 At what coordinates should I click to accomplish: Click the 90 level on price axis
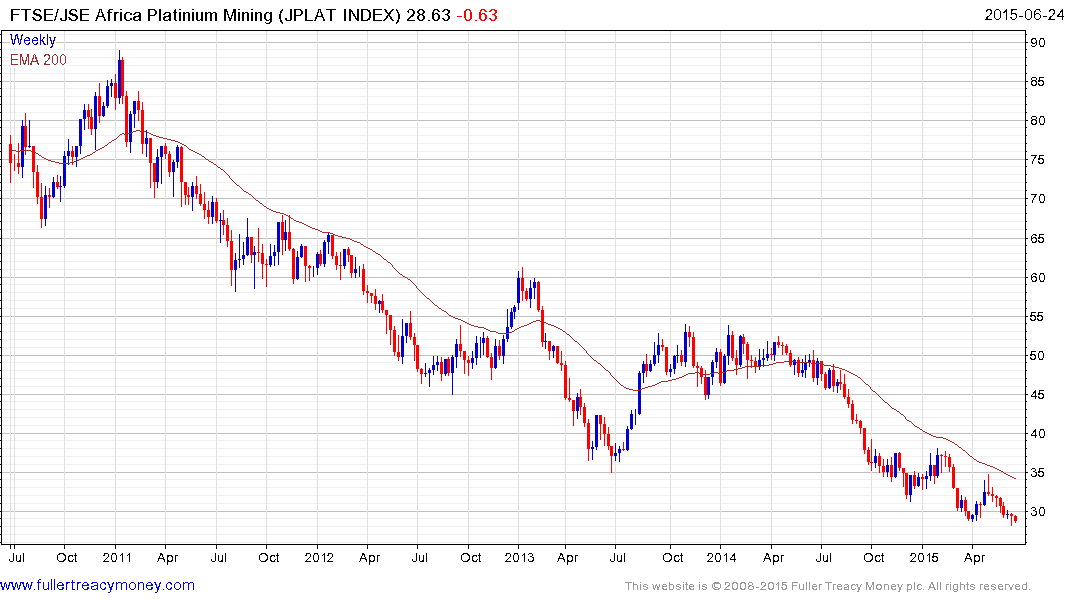point(1038,42)
